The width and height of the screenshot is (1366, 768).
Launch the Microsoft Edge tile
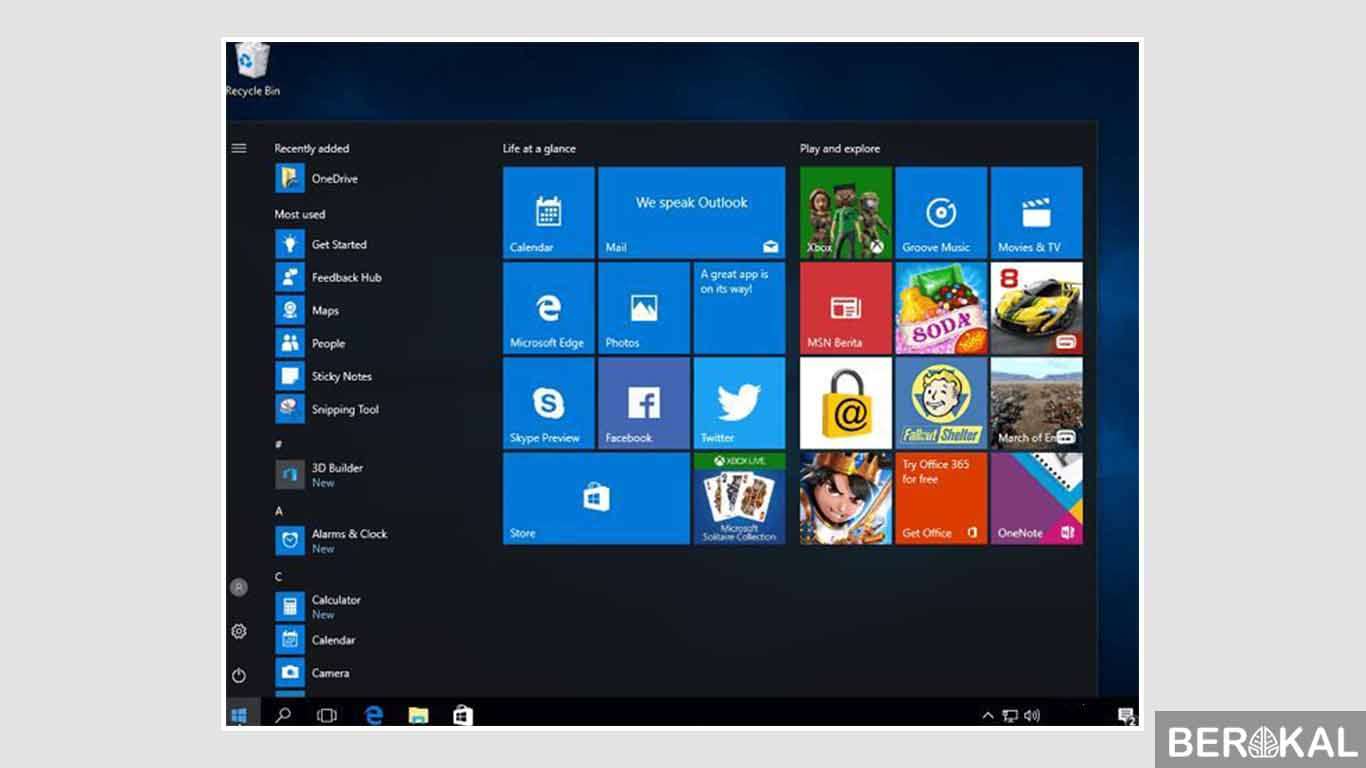tap(548, 308)
